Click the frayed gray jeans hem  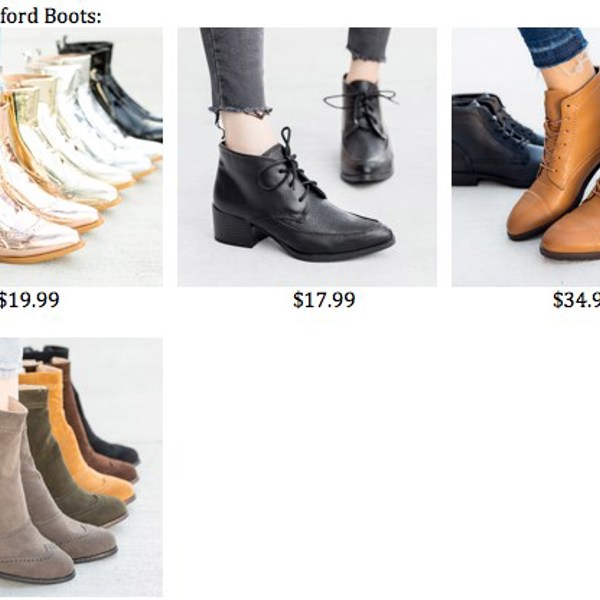(240, 110)
